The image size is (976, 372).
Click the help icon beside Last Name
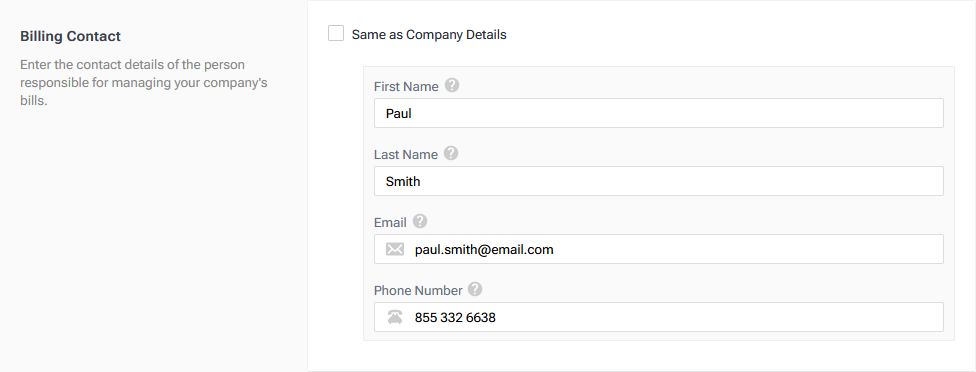pos(451,153)
